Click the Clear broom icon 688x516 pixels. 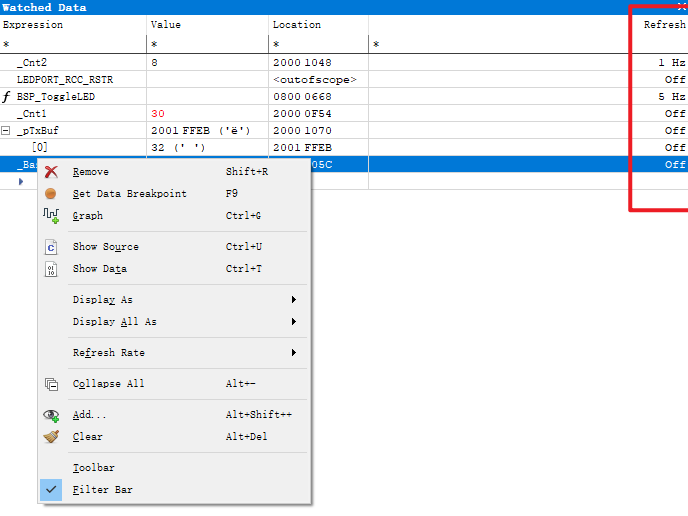point(51,437)
